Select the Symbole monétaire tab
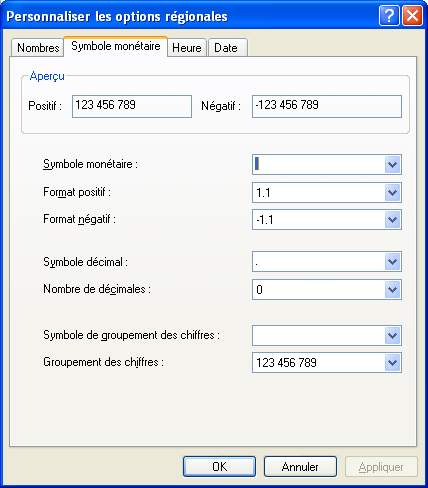Screen dimensions: 428x488 pyautogui.click(x=116, y=46)
